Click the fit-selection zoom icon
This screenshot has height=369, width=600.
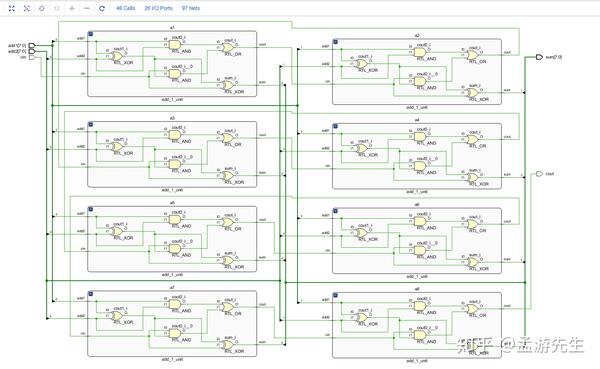tap(26, 8)
